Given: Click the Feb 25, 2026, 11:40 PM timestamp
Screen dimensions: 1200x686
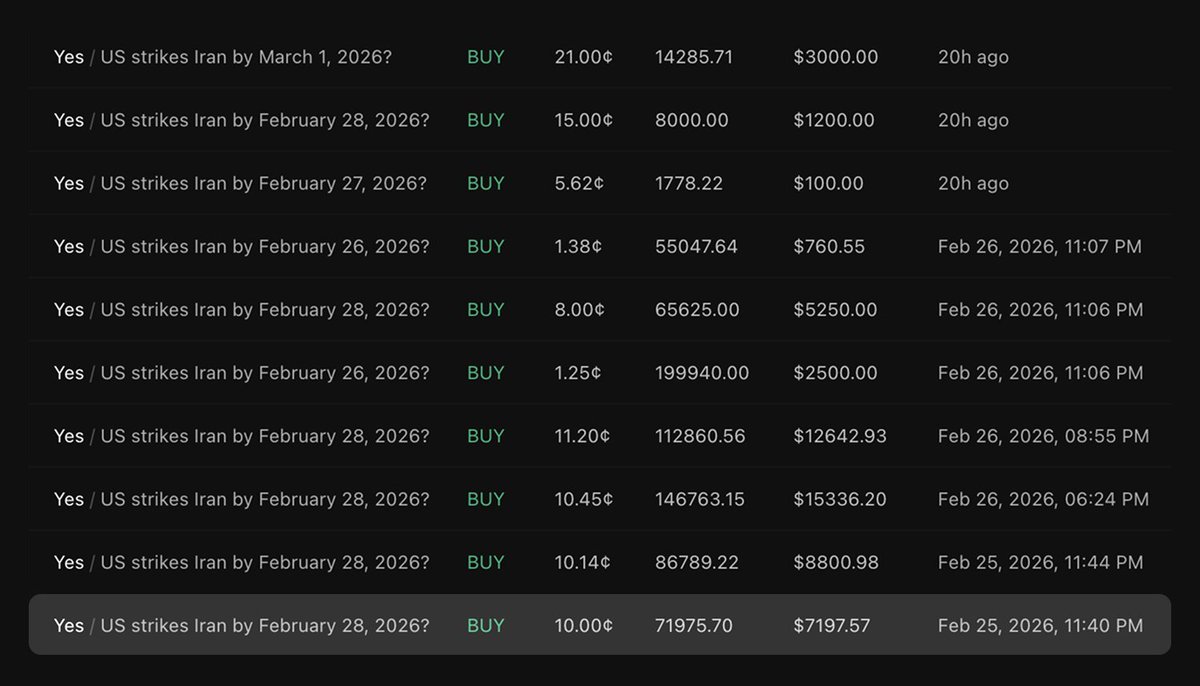Looking at the screenshot, I should [1040, 625].
